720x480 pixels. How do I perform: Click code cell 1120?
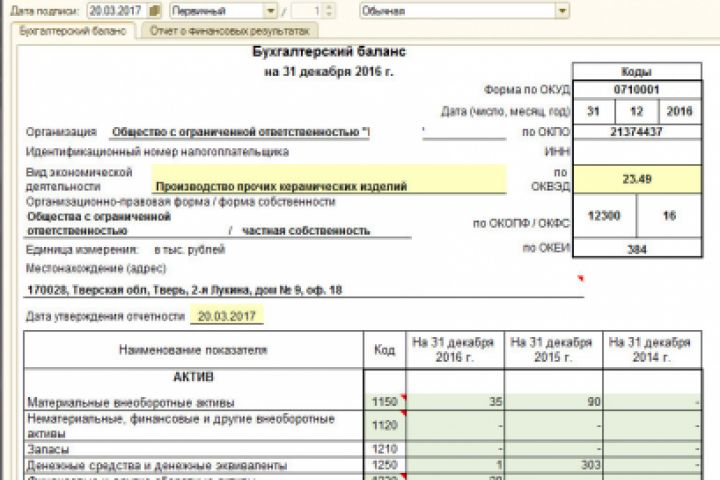point(385,425)
